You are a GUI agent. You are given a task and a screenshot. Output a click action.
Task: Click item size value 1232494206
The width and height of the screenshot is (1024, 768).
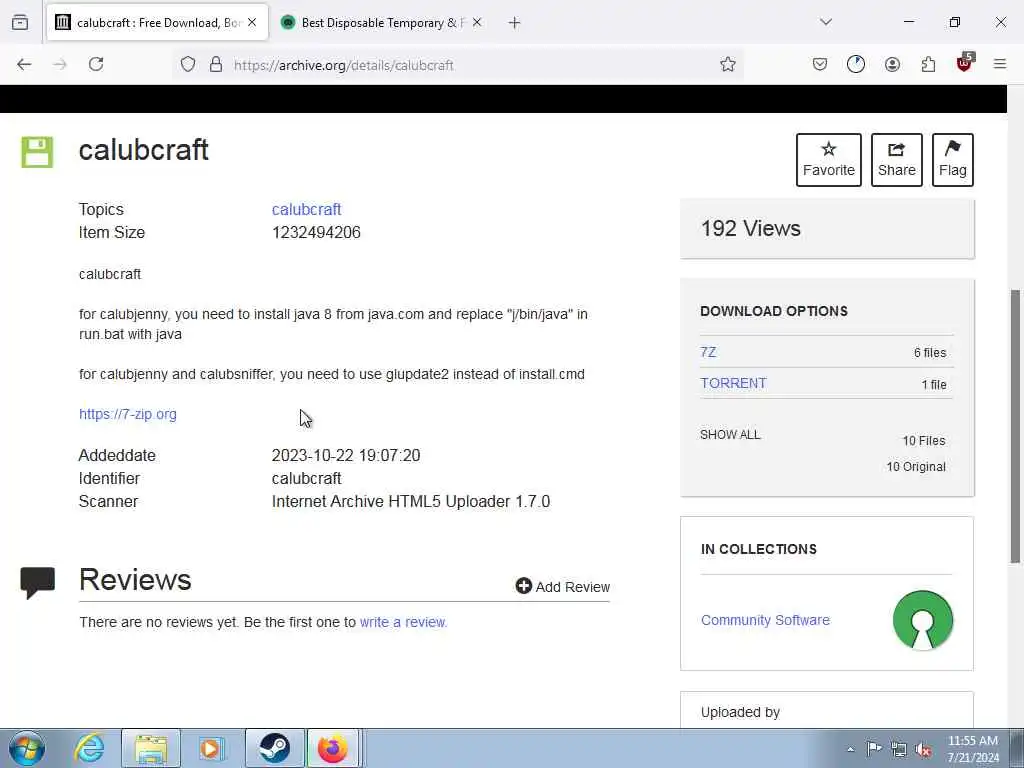pos(316,232)
